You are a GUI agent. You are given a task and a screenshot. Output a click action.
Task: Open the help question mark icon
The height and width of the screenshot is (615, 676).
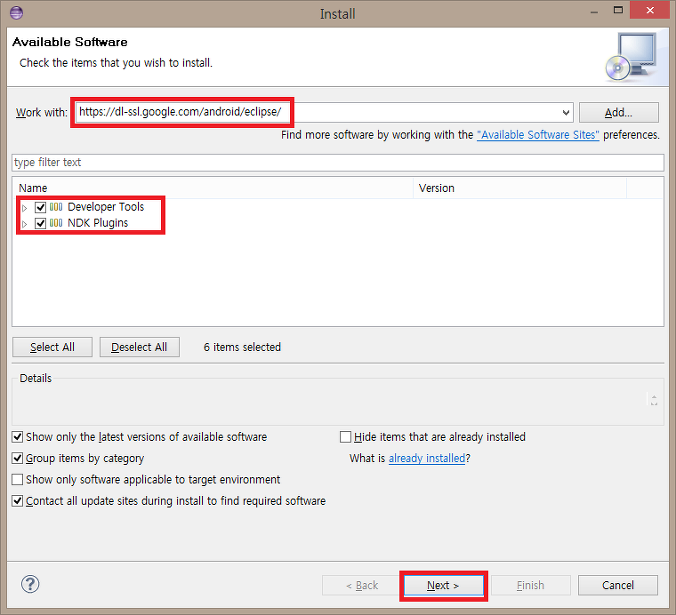30,584
